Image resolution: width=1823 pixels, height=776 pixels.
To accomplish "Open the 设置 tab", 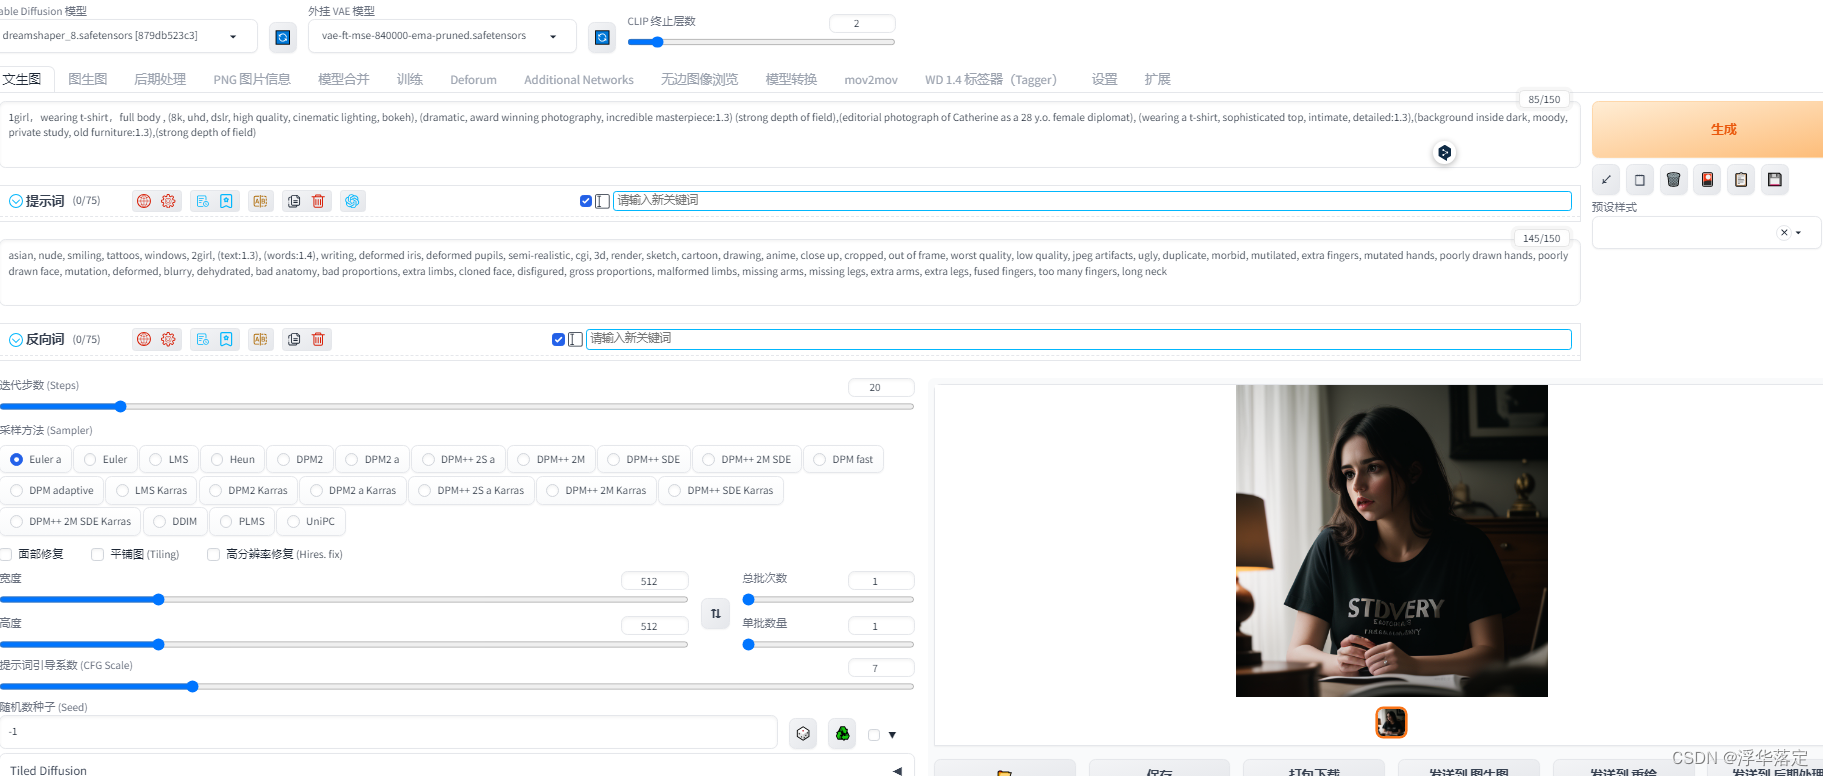I will tap(1104, 79).
